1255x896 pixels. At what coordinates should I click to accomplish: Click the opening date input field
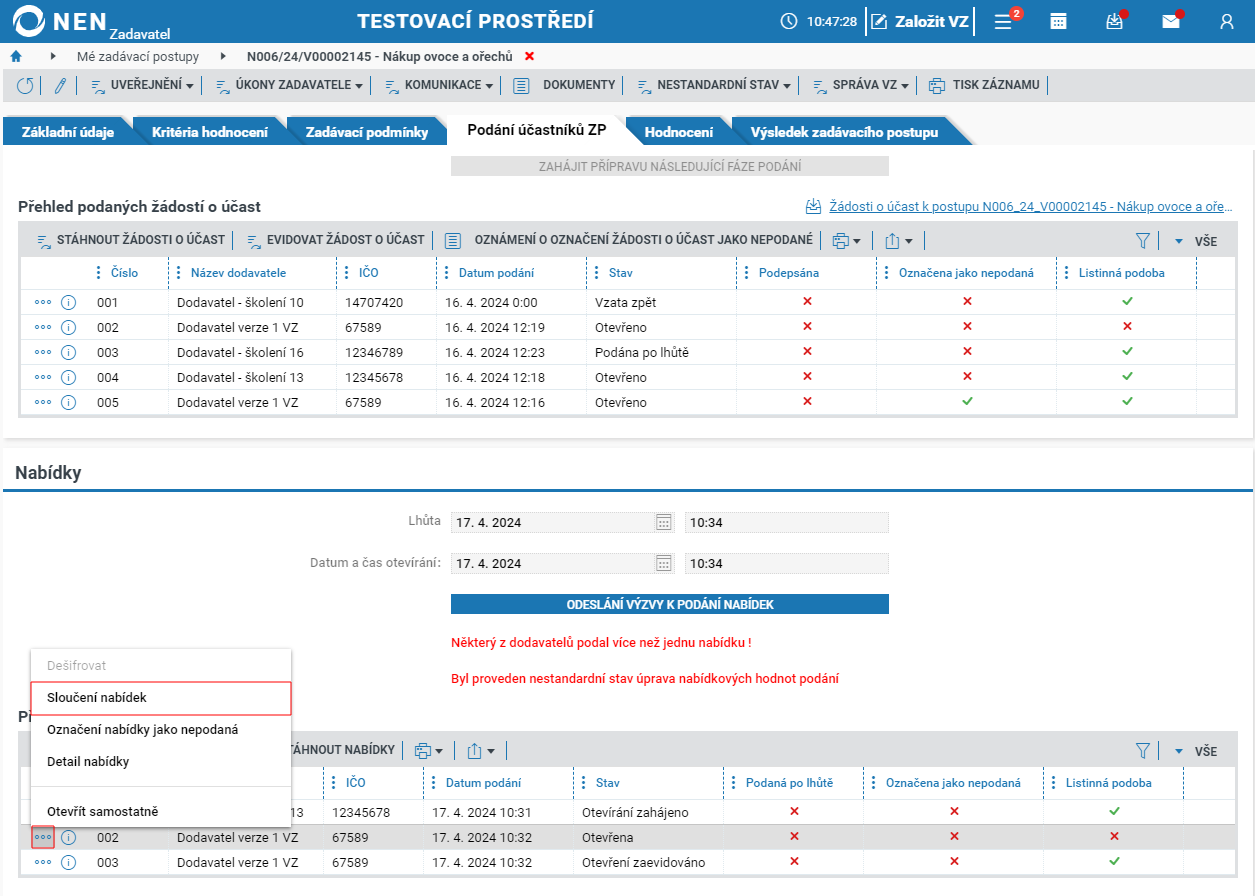[x=553, y=563]
